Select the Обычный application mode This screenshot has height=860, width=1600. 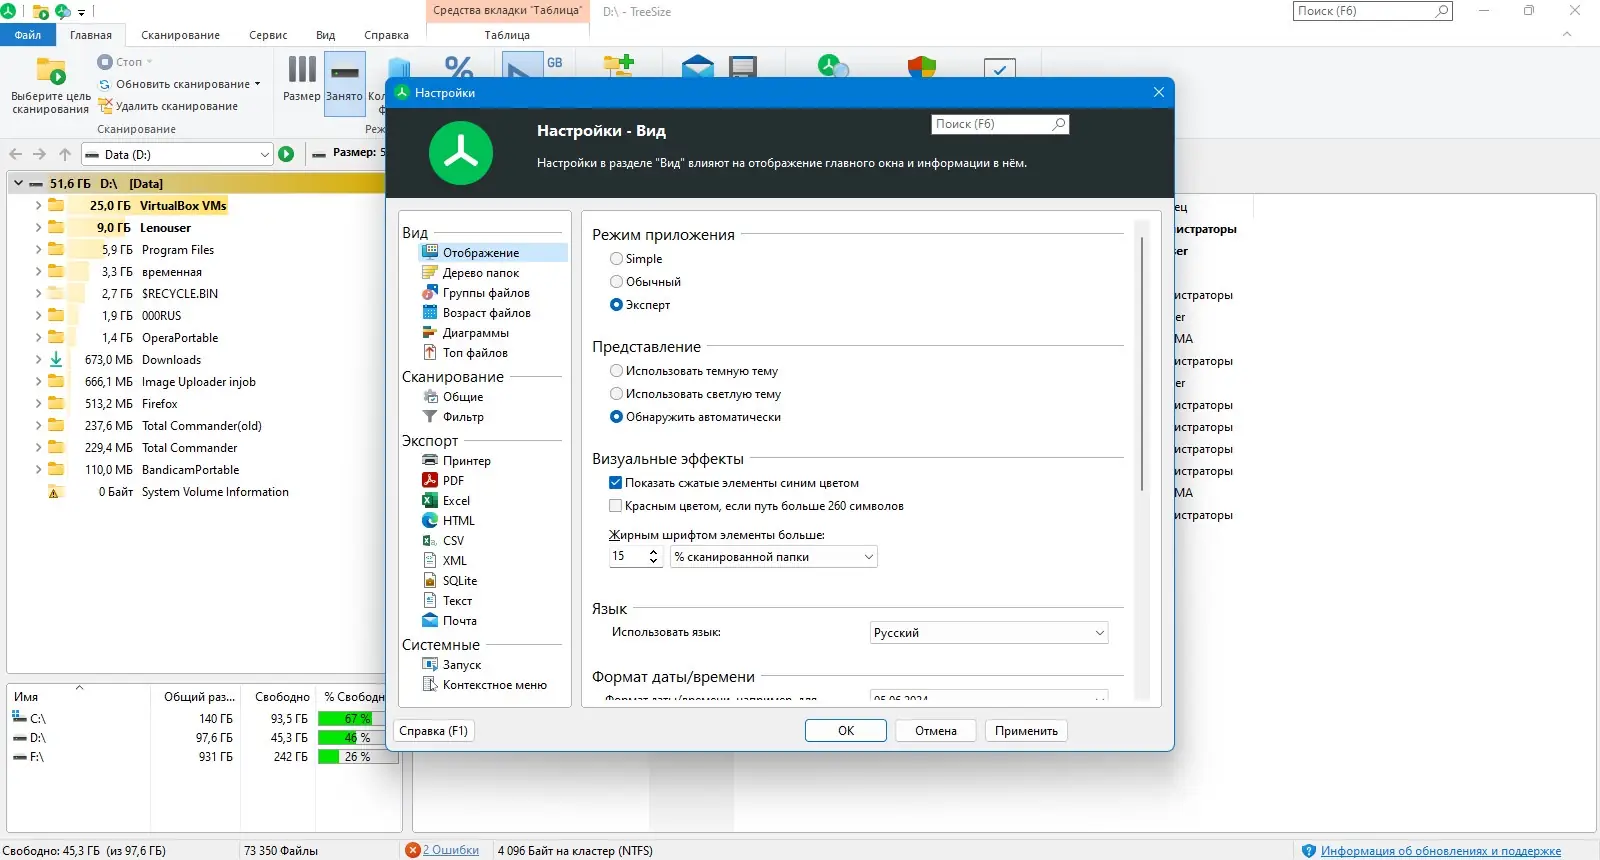pos(616,281)
